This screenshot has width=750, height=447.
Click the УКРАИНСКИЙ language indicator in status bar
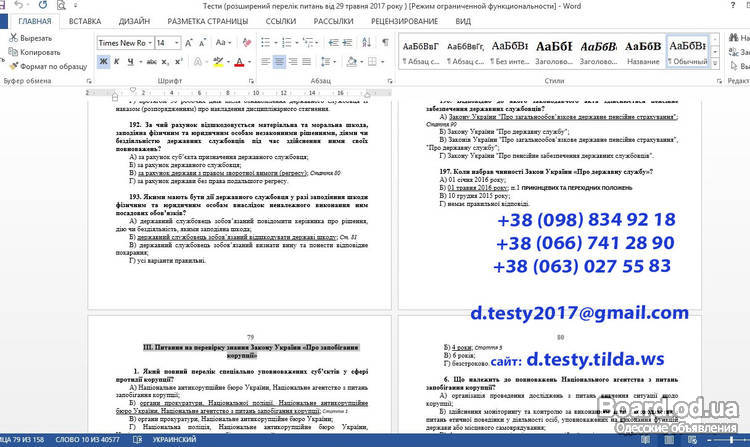[174, 439]
